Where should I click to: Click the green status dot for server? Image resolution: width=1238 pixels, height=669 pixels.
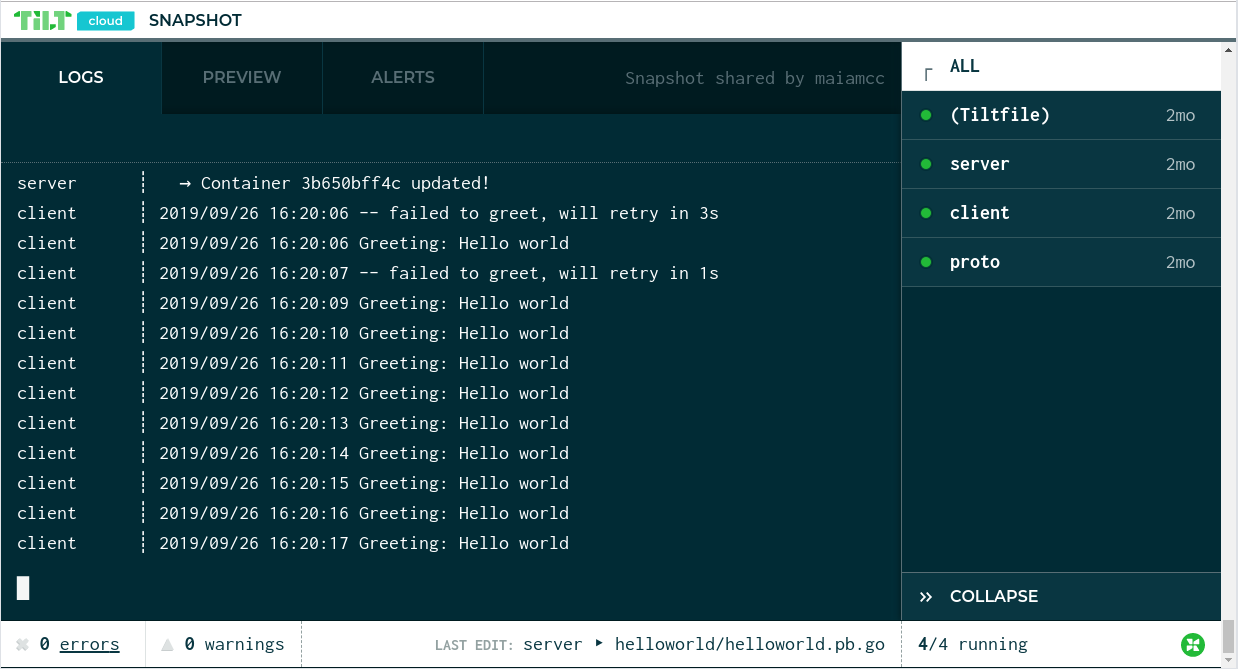(926, 164)
